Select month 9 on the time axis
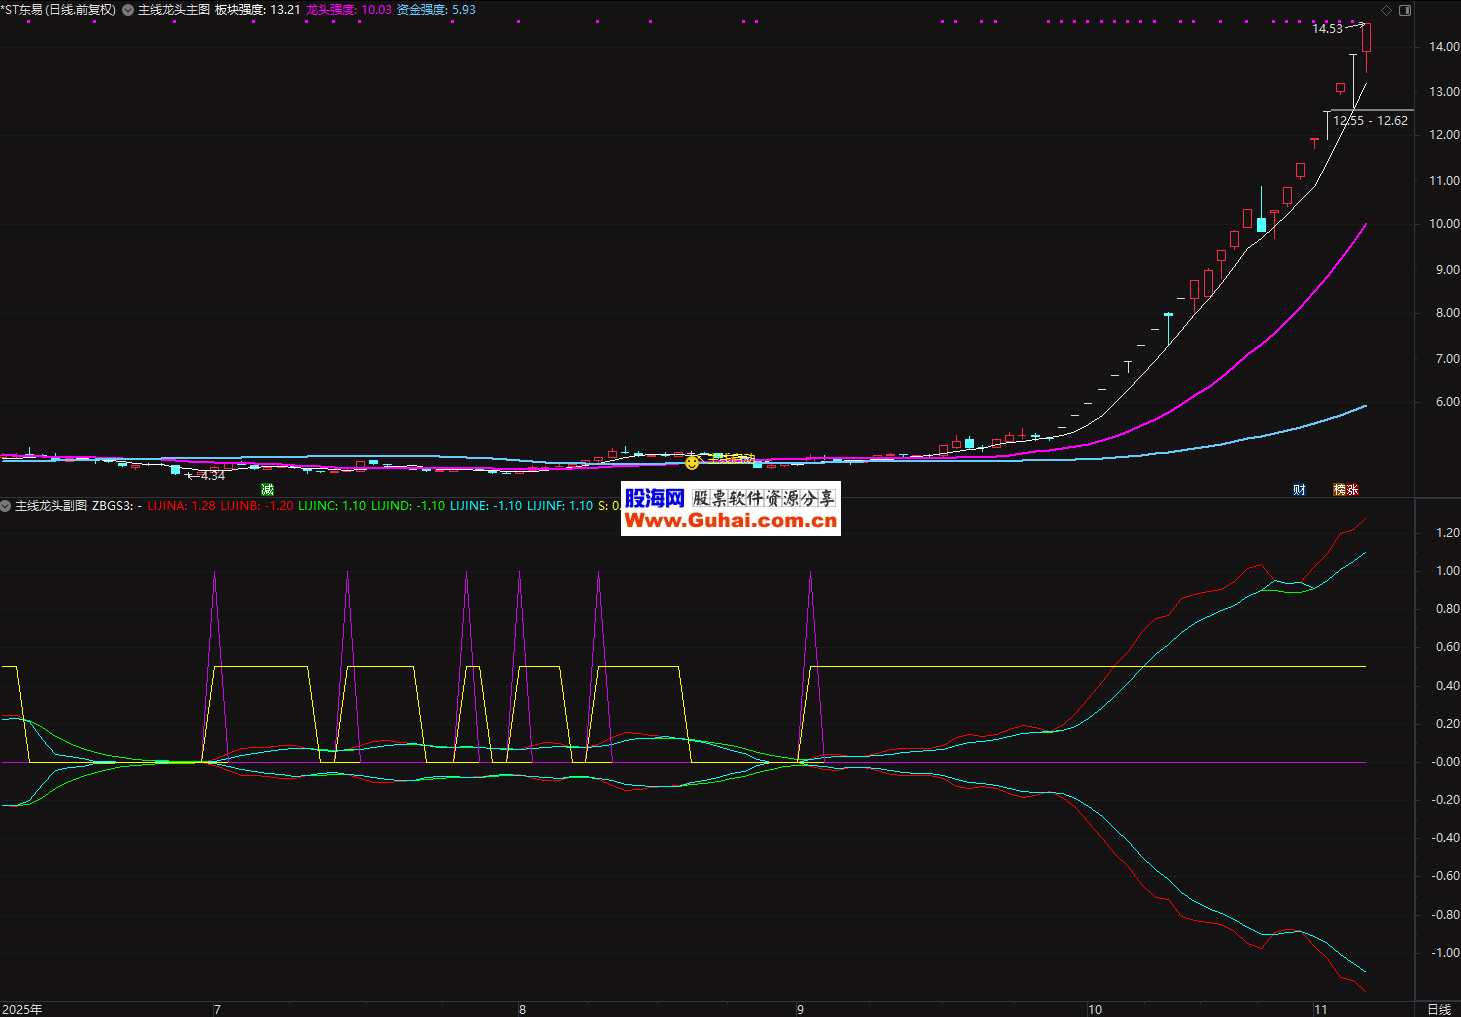 (x=800, y=1009)
